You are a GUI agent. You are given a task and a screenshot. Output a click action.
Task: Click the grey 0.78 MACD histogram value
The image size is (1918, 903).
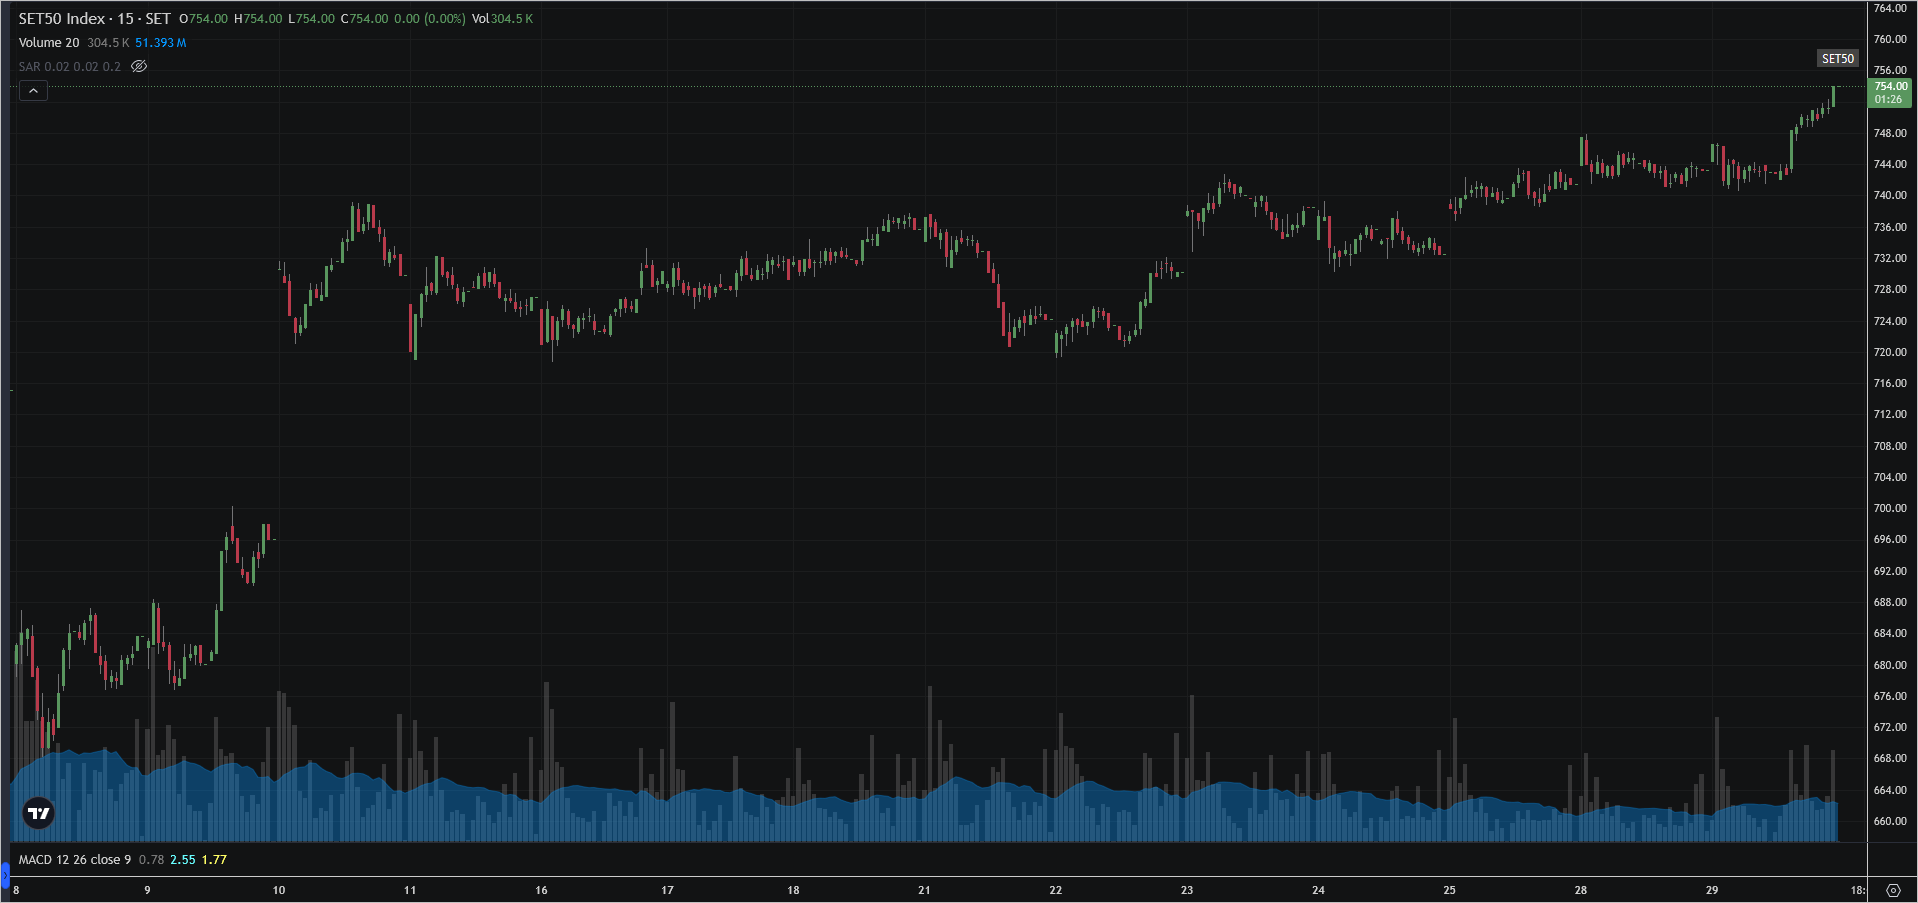pyautogui.click(x=151, y=859)
